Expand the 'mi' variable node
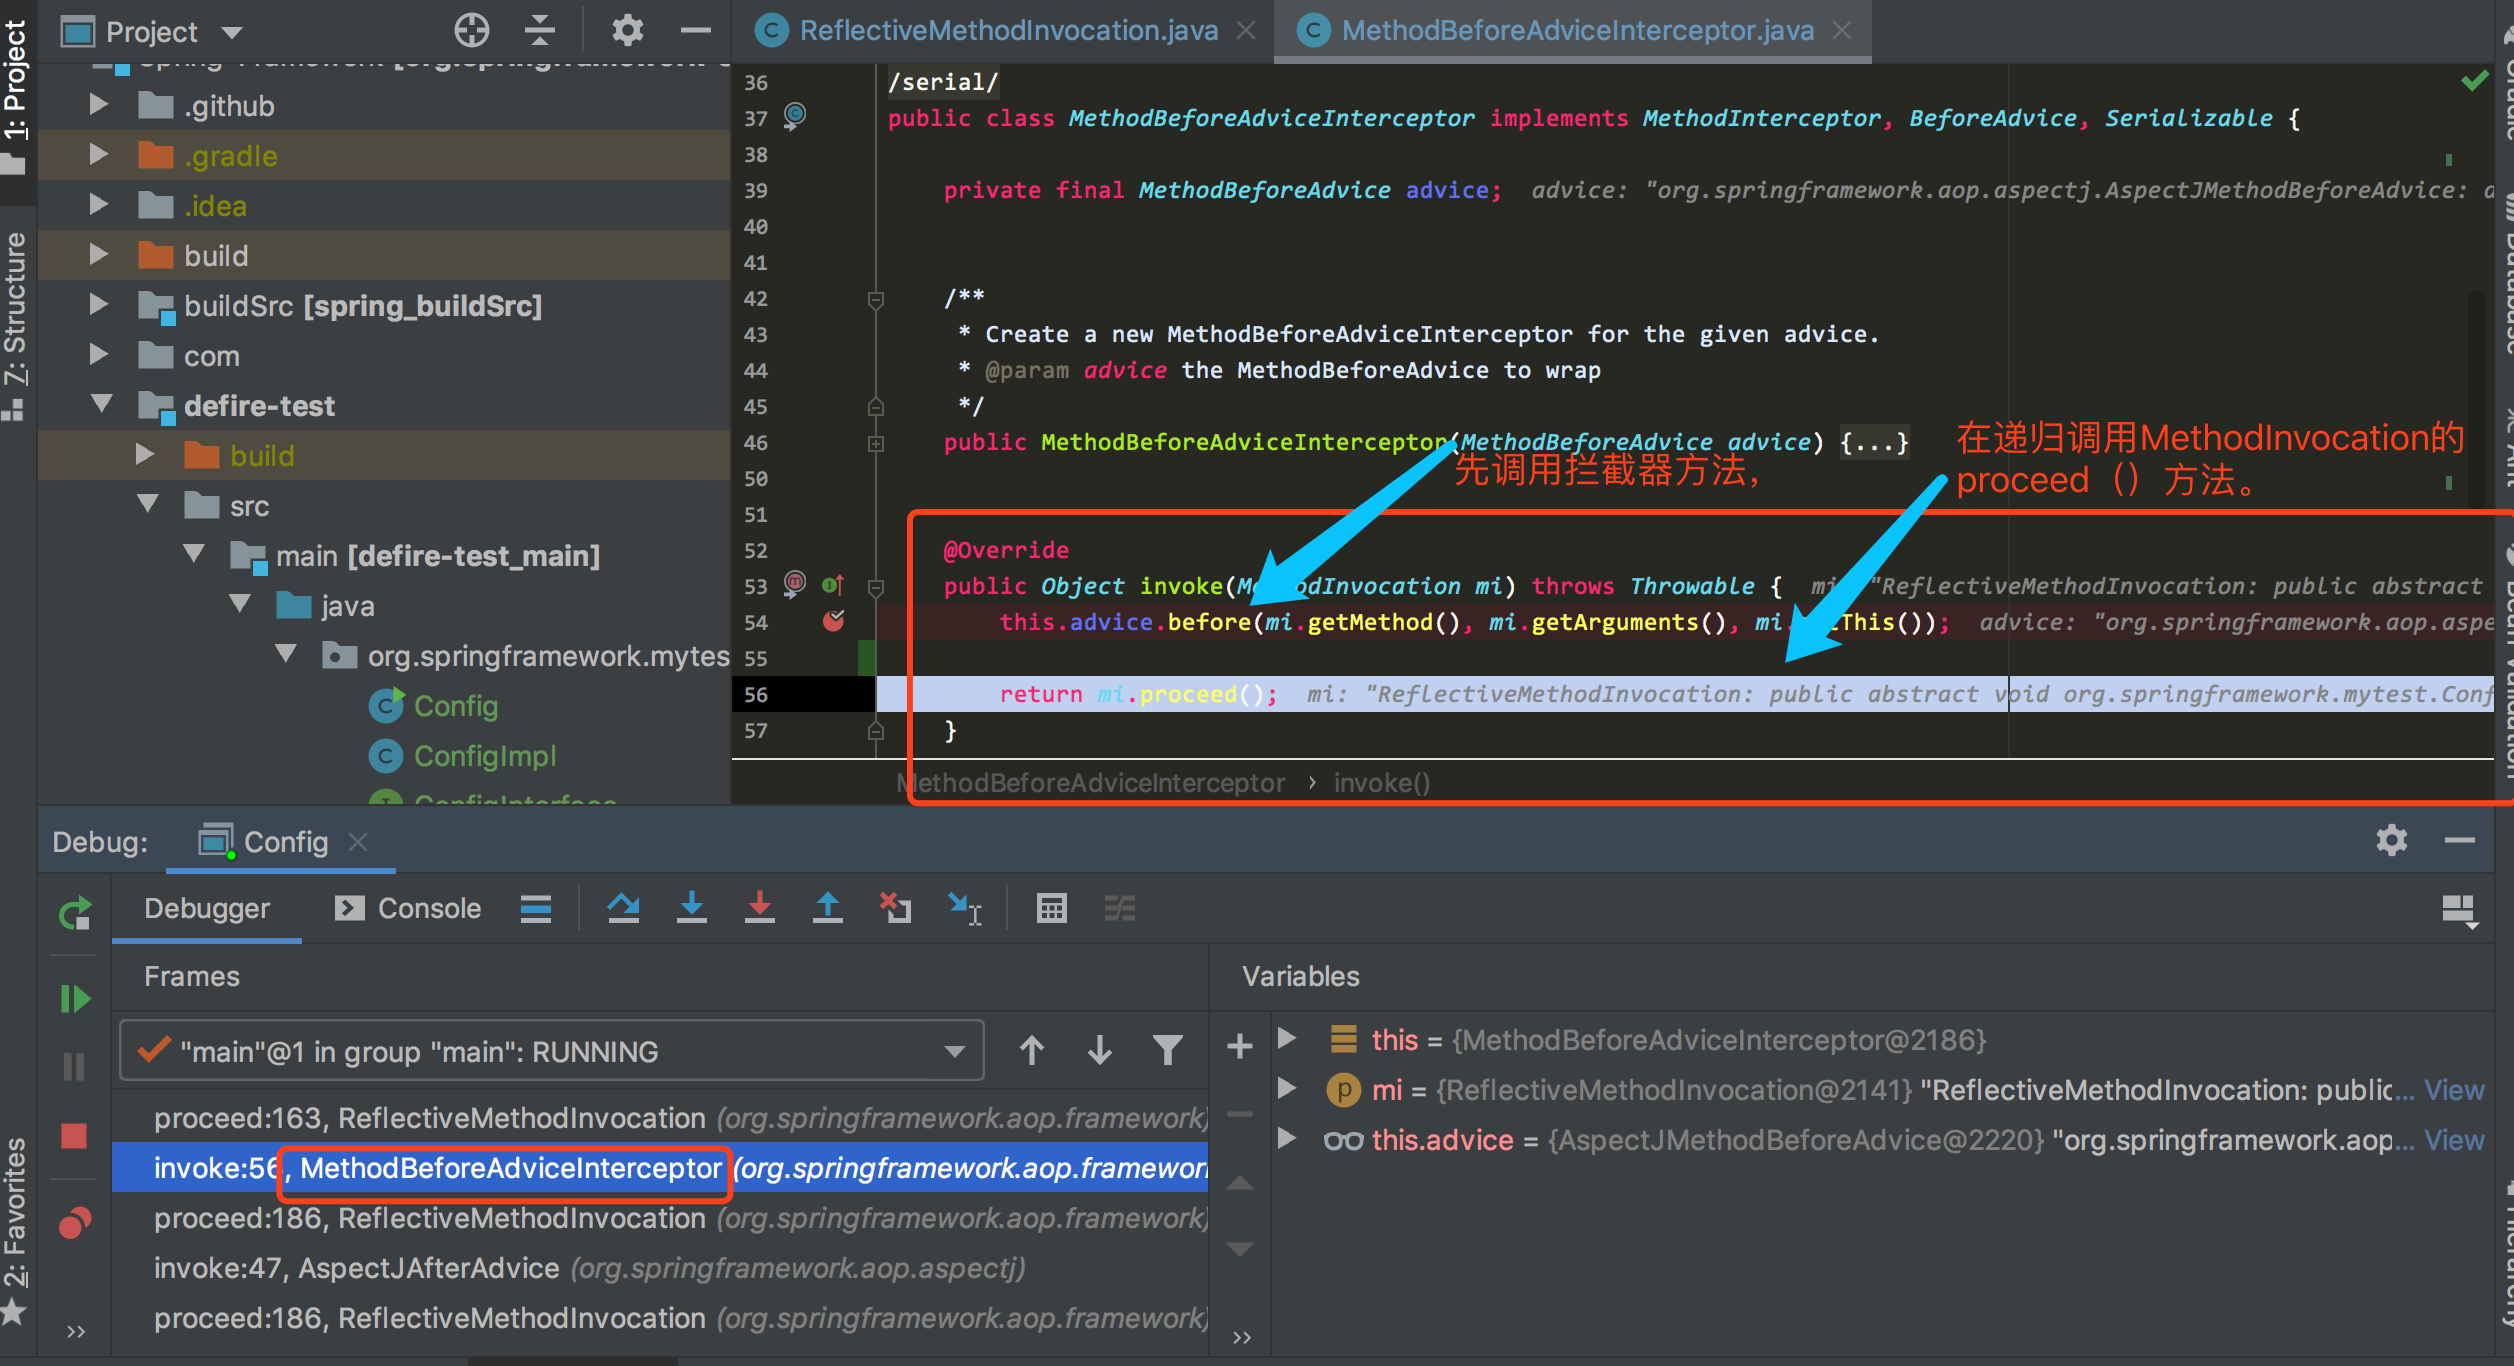The width and height of the screenshot is (2514, 1366). pyautogui.click(x=1287, y=1089)
